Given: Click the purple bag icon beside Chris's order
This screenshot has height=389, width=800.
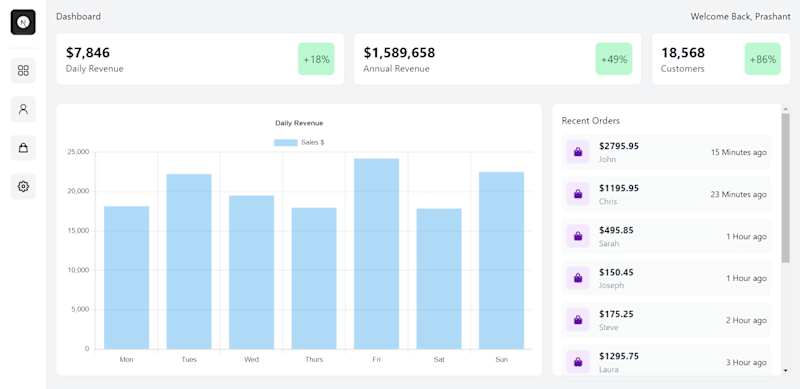Looking at the screenshot, I should 578,194.
